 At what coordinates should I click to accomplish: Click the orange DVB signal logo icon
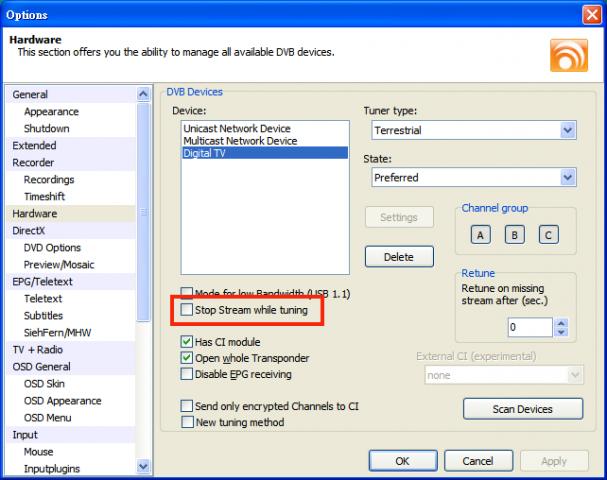point(568,53)
